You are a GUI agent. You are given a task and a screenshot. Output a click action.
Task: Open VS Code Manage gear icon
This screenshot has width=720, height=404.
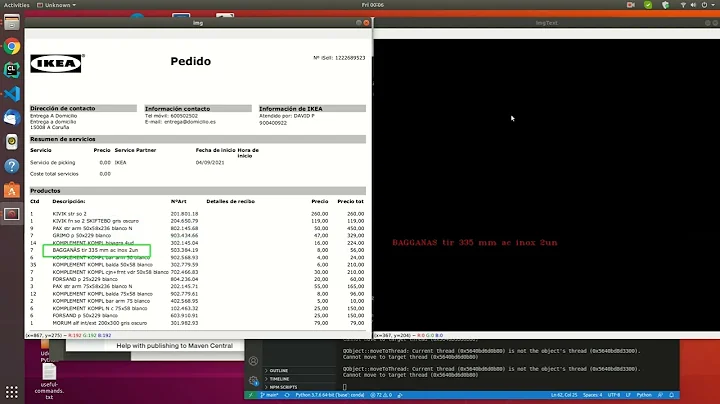click(253, 380)
